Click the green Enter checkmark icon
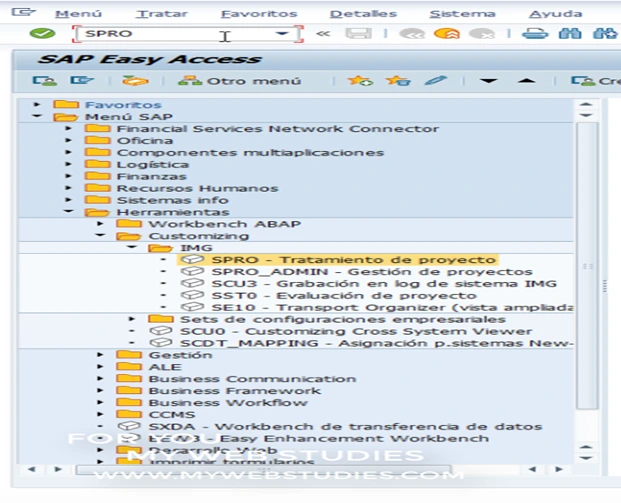Viewport: 621px width, 503px height. pos(42,33)
